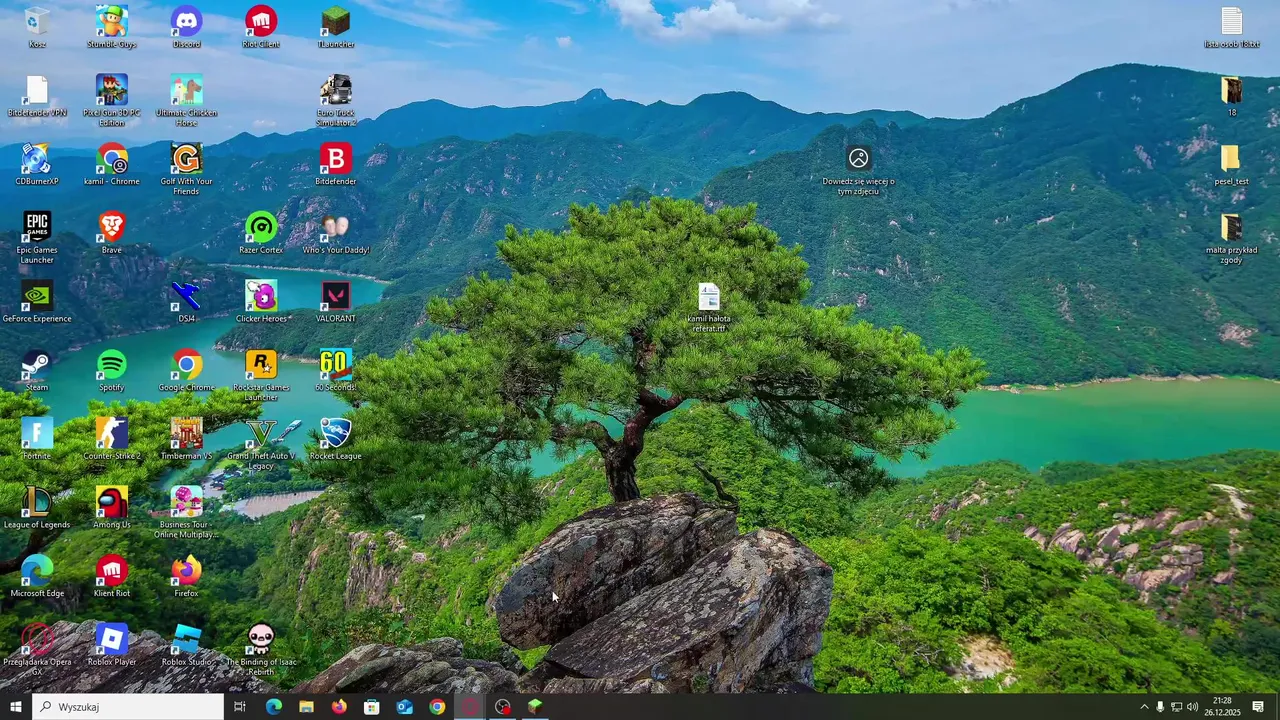Image resolution: width=1280 pixels, height=720 pixels.
Task: Select the DSJ4 desktop shortcut
Action: (x=186, y=302)
